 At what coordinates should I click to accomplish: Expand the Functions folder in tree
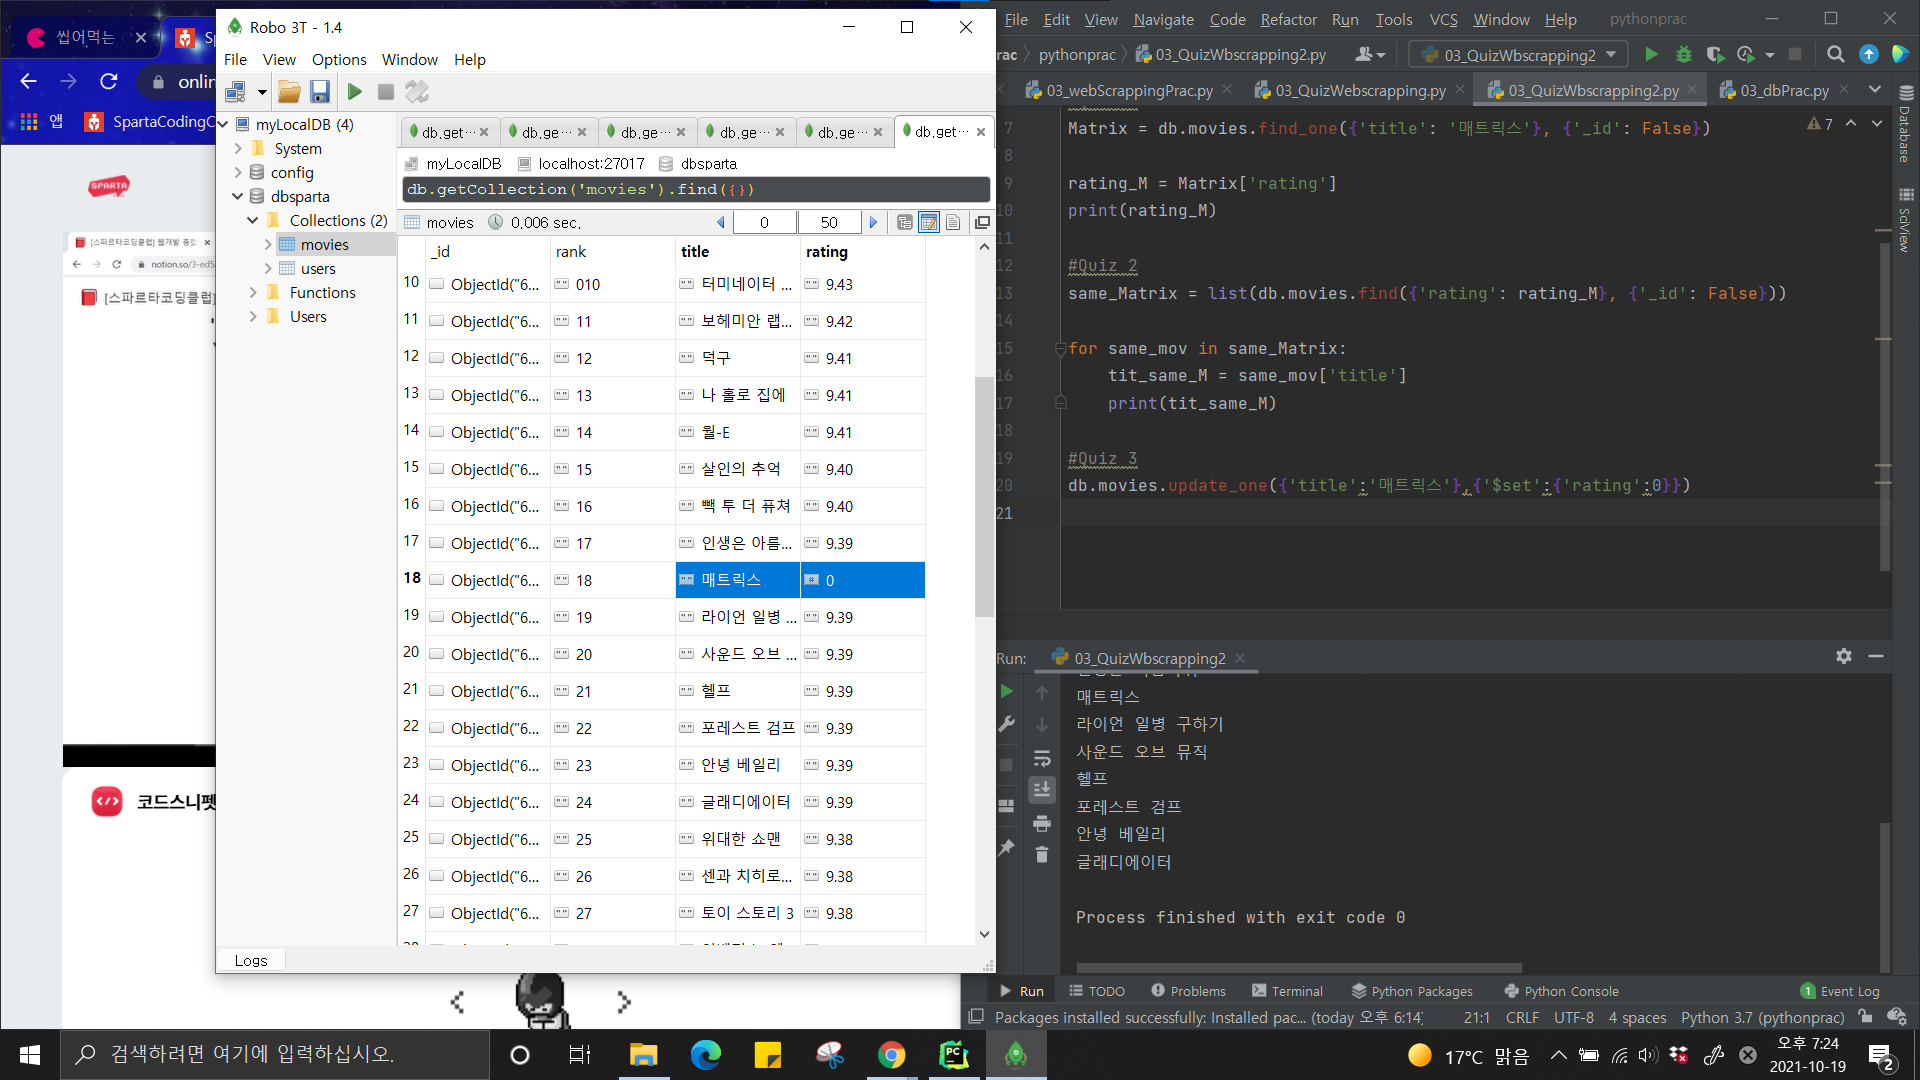point(253,293)
